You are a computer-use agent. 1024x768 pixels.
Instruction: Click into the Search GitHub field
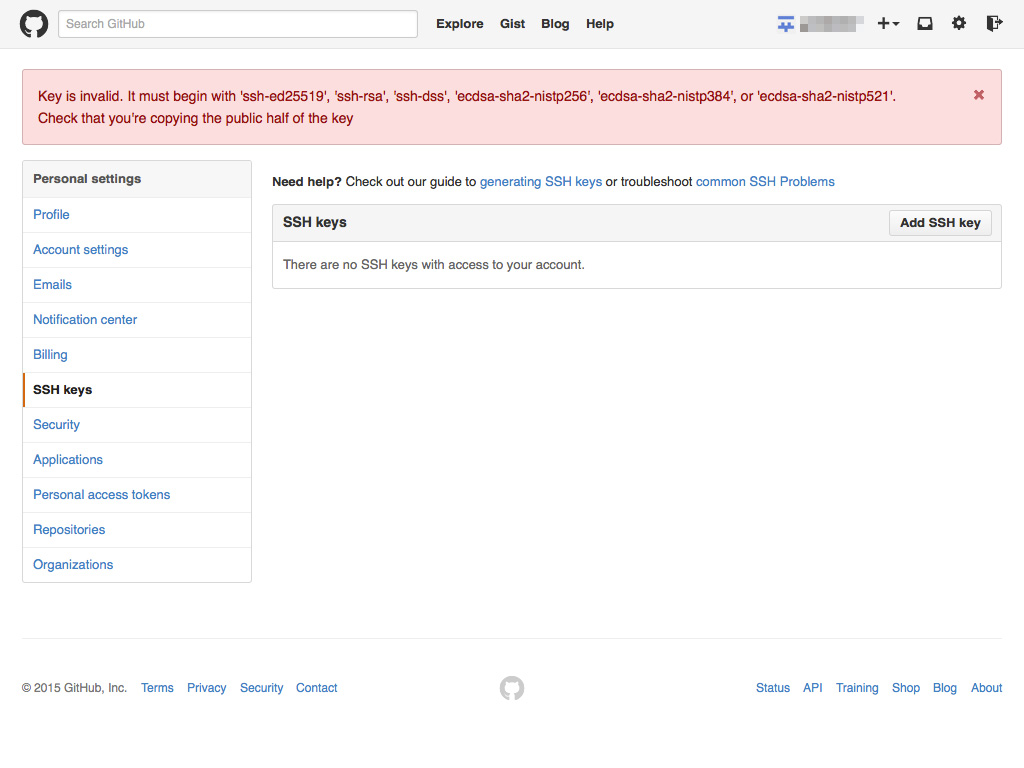tap(238, 24)
